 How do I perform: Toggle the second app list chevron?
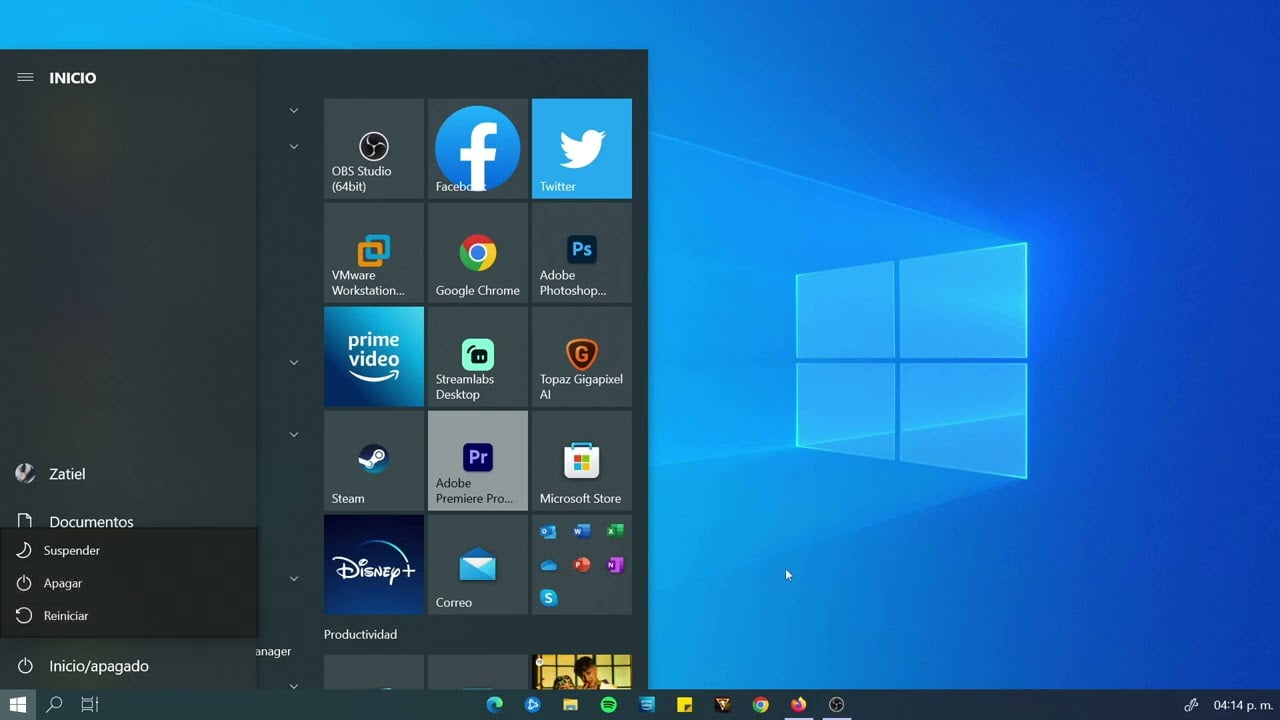click(x=294, y=146)
